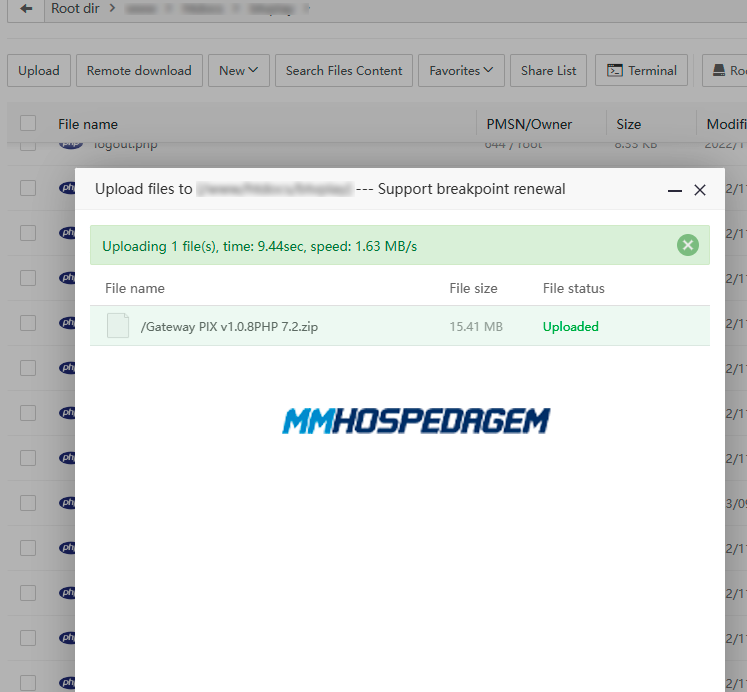Screen dimensions: 747x692
Task: Close the upload files dialog
Action: 700,190
